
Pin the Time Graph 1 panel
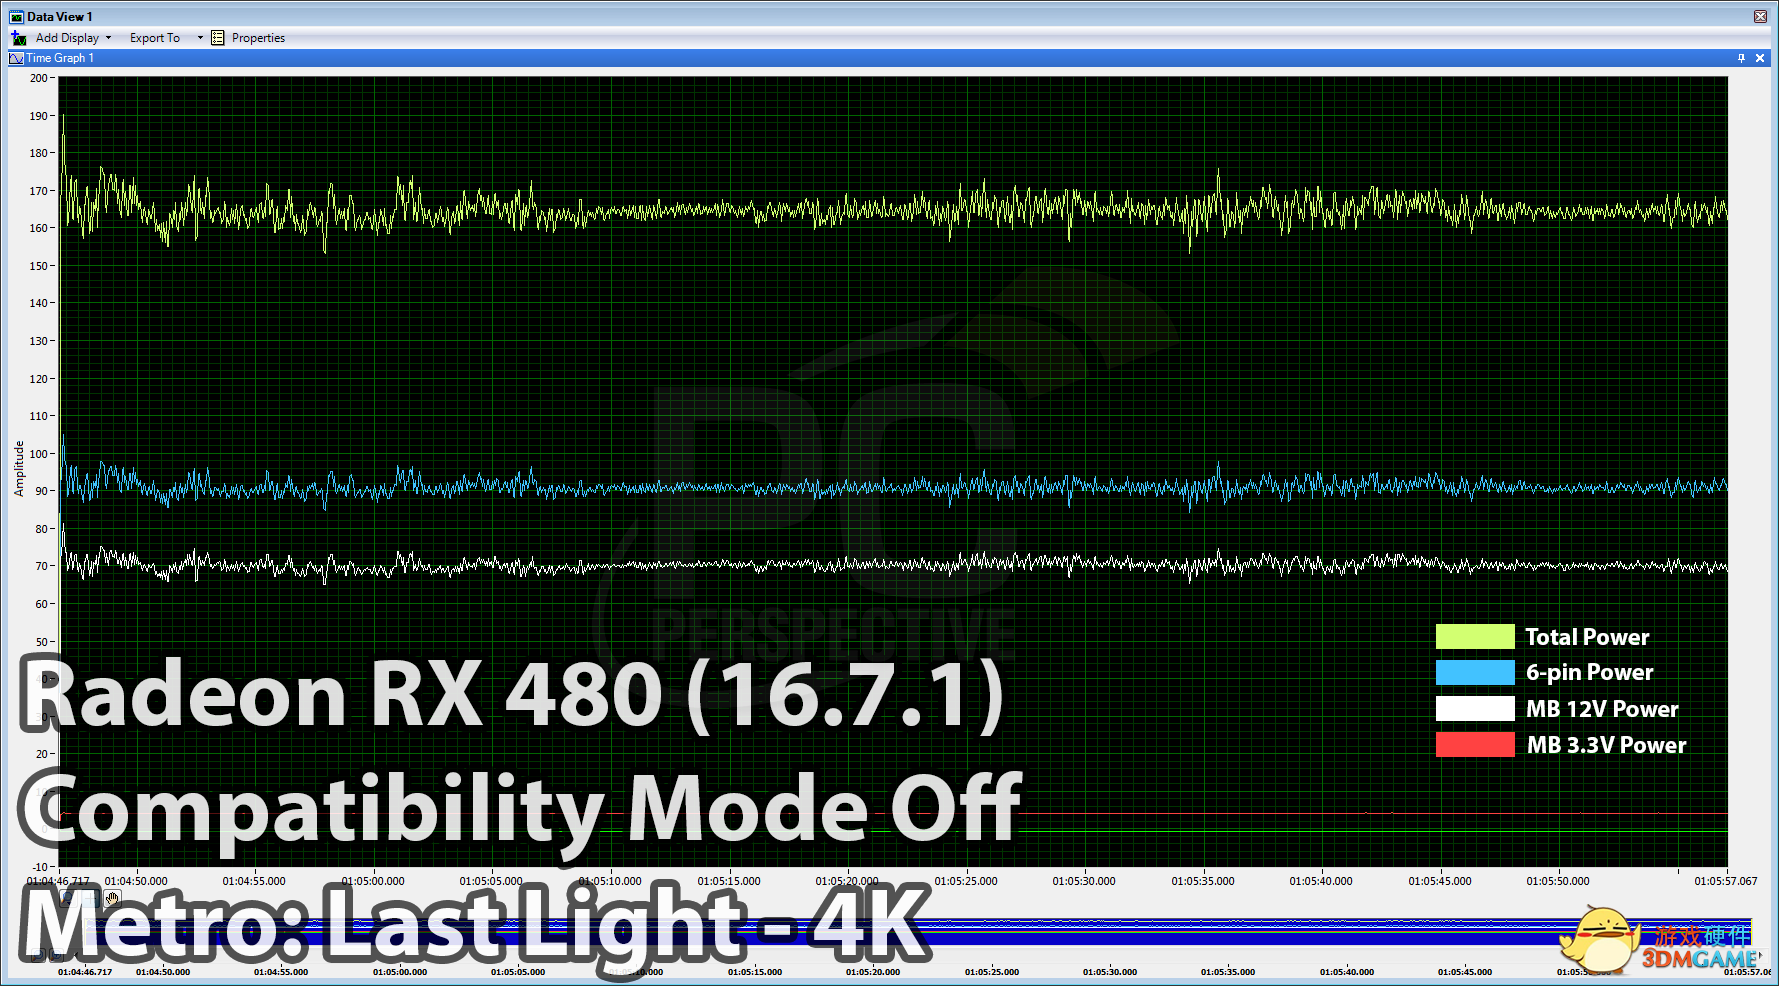(1741, 58)
